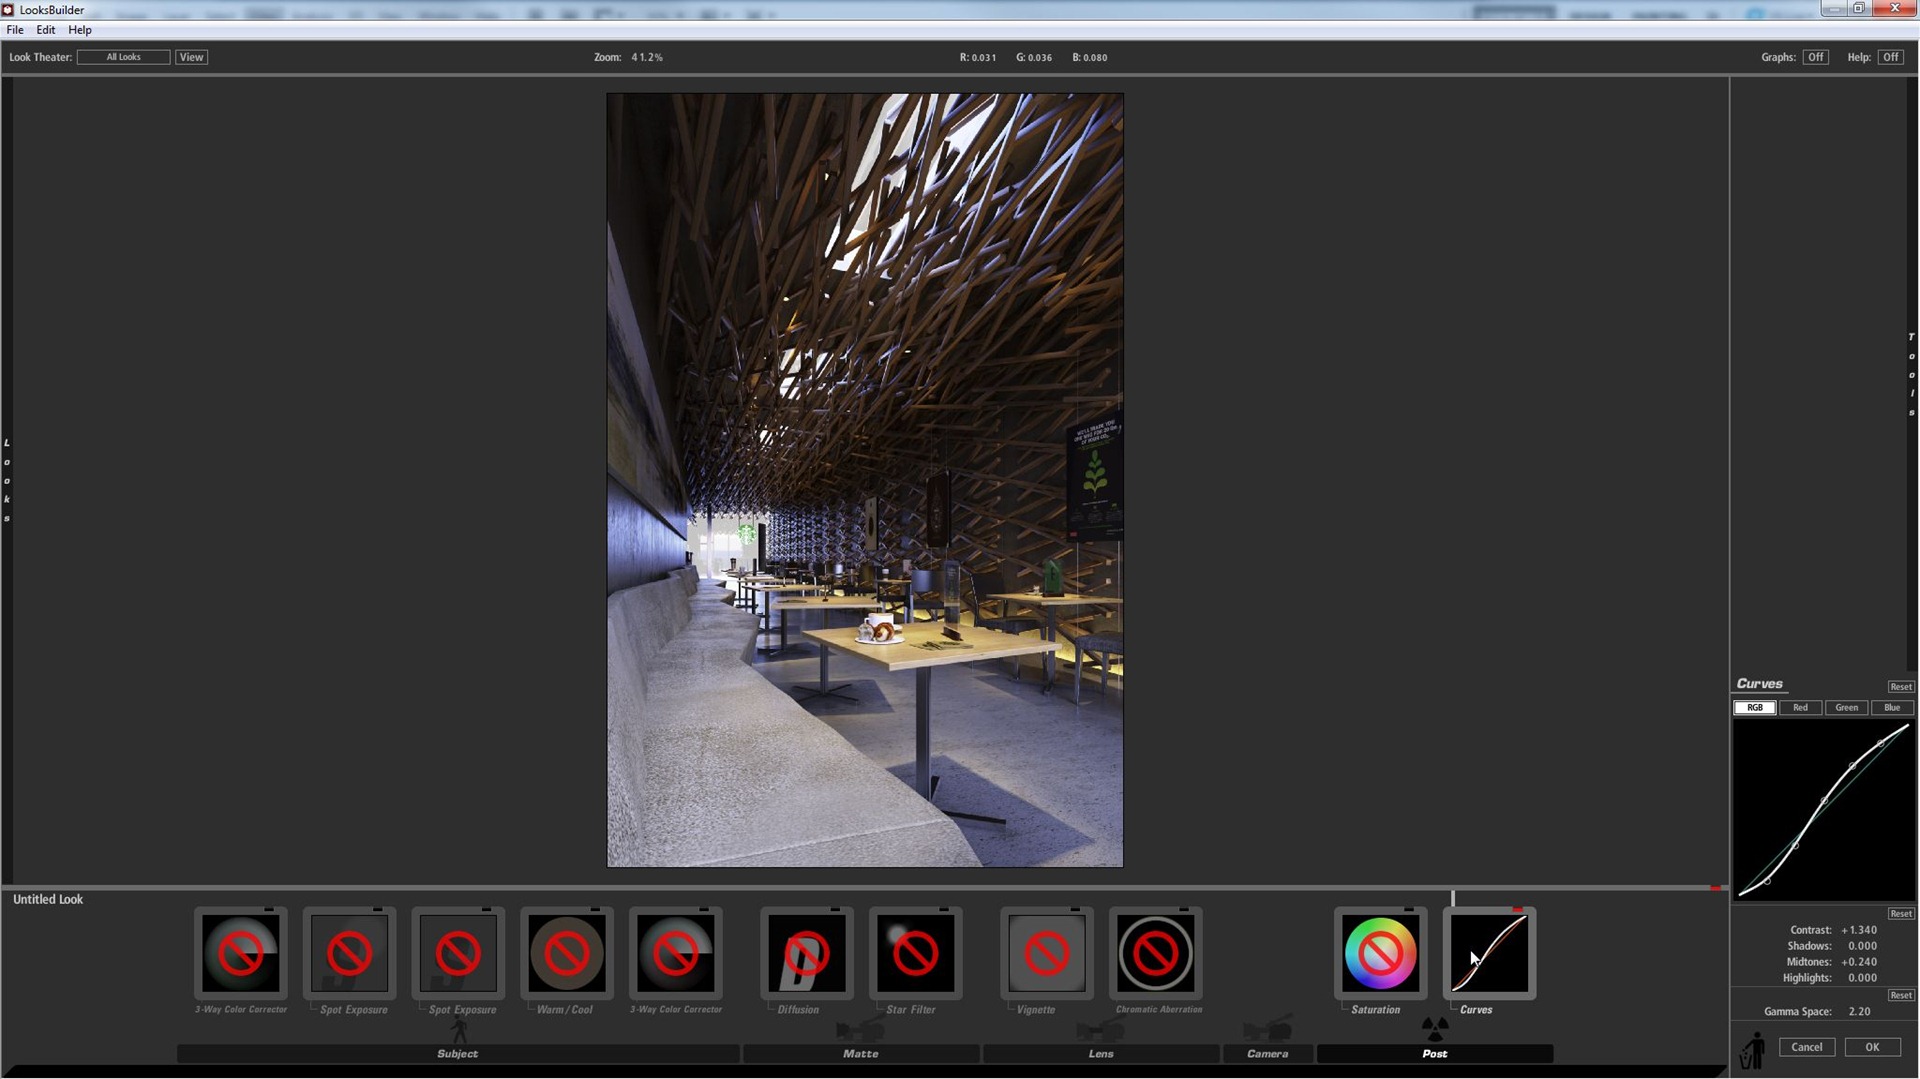Open the Help menu
The image size is (1920, 1079).
80,30
